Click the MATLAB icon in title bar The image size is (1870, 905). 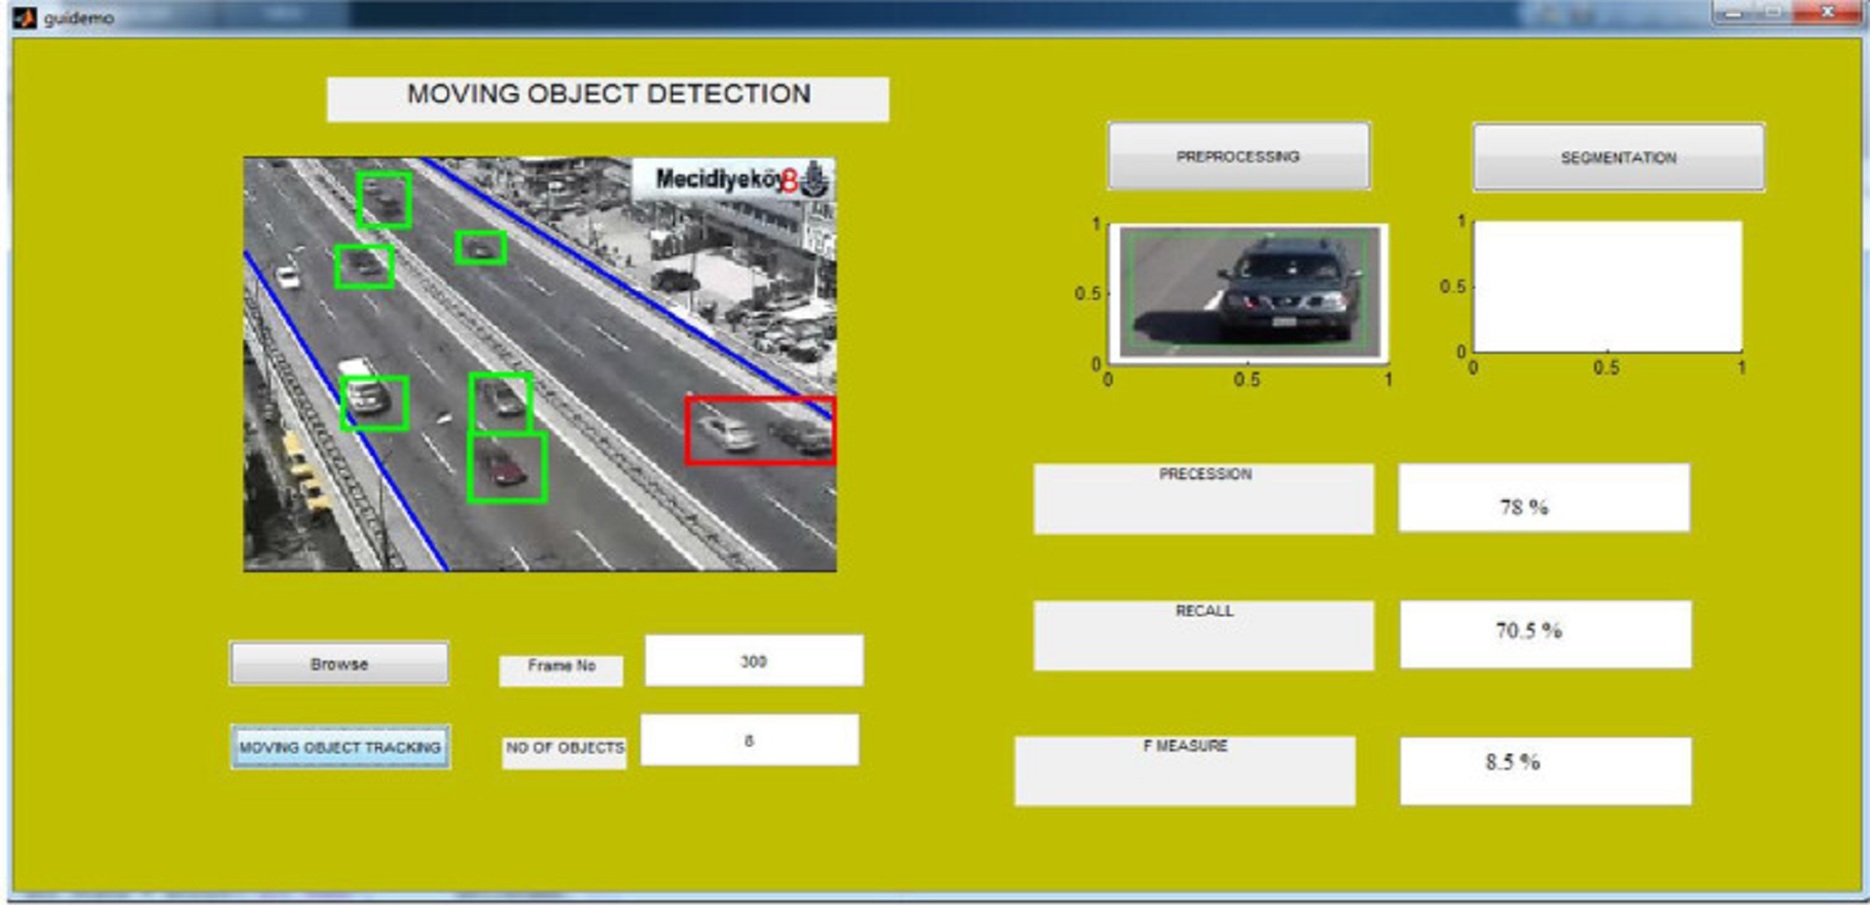pyautogui.click(x=24, y=17)
